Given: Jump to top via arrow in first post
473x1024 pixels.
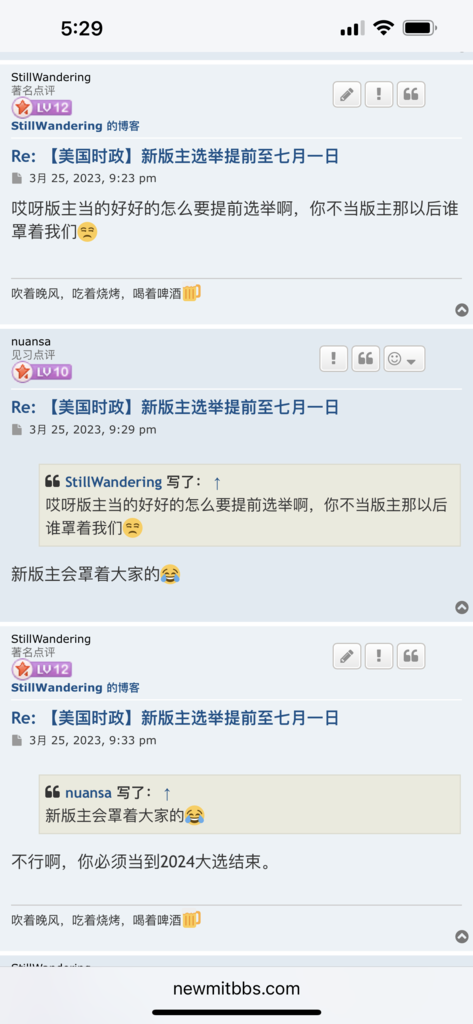Looking at the screenshot, I should click(462, 310).
